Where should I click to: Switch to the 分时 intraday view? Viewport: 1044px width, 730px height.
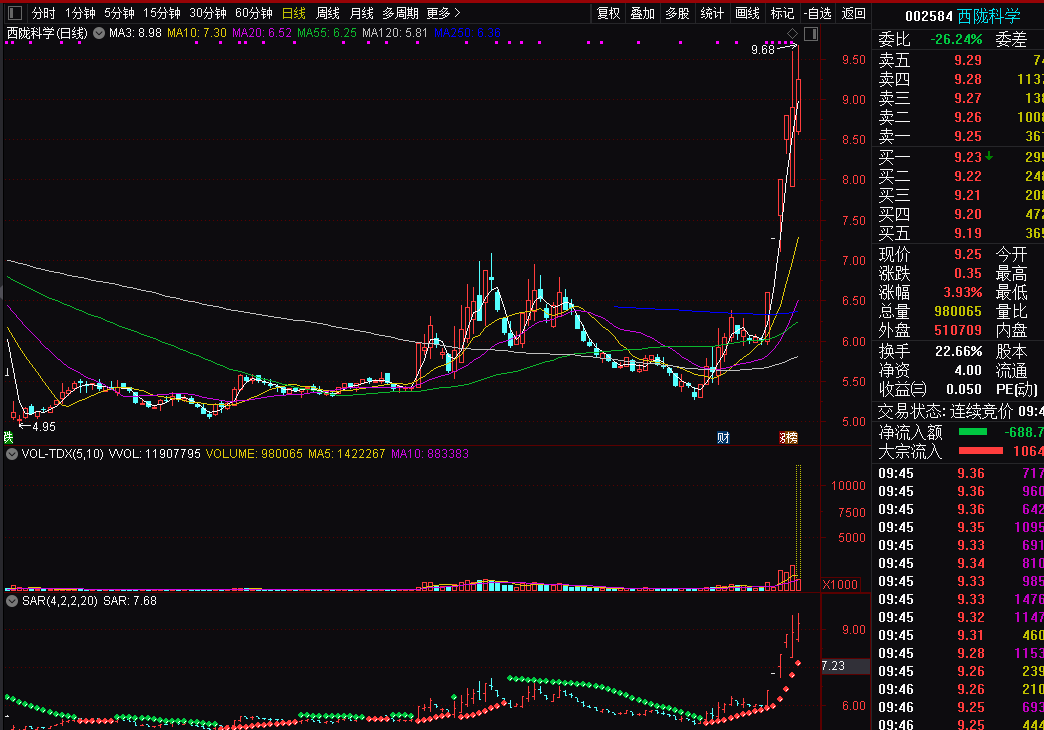[43, 13]
